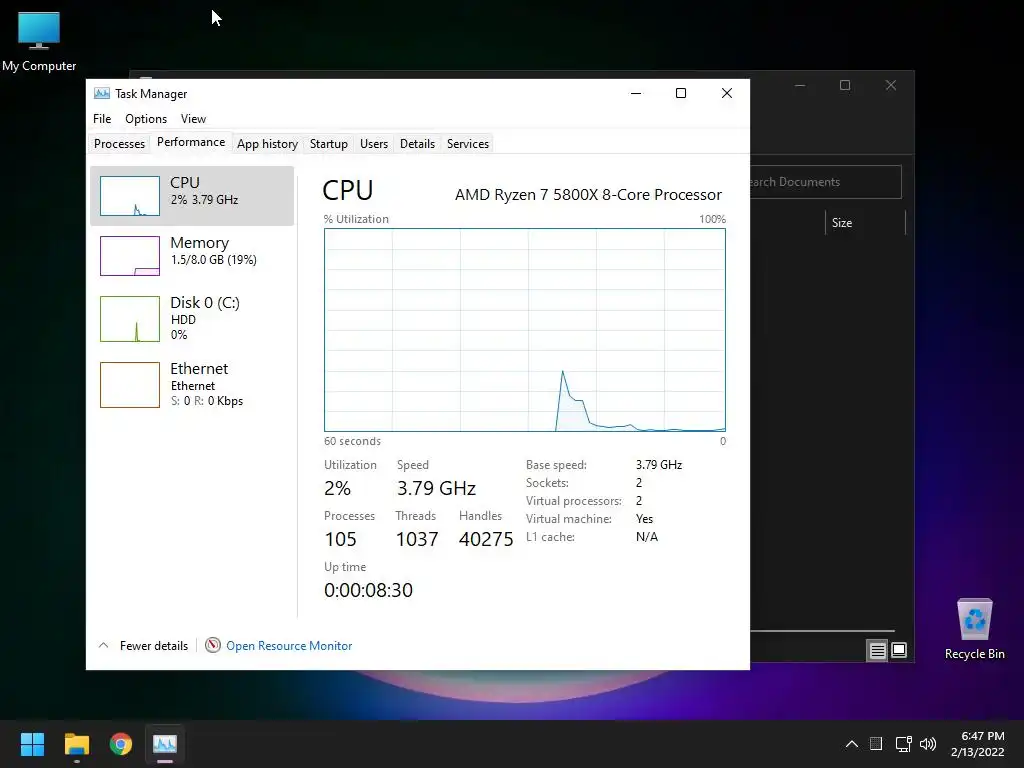This screenshot has width=1024, height=768.
Task: Click the Threads value 1037
Action: click(417, 539)
